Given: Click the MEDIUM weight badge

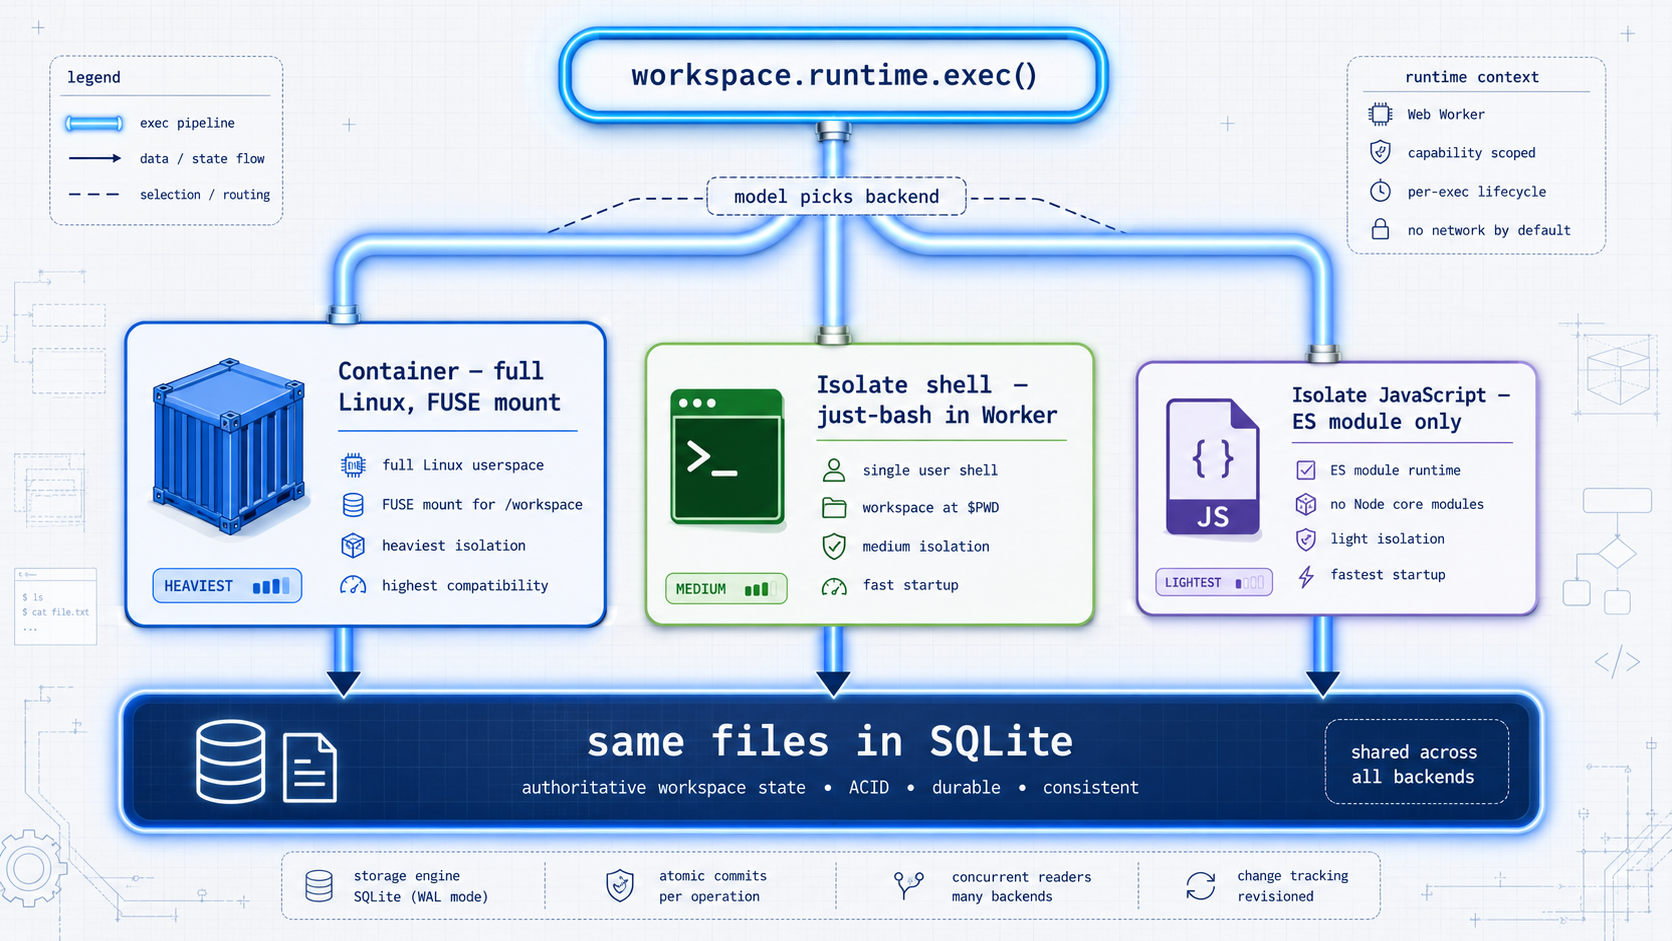Looking at the screenshot, I should pos(726,589).
